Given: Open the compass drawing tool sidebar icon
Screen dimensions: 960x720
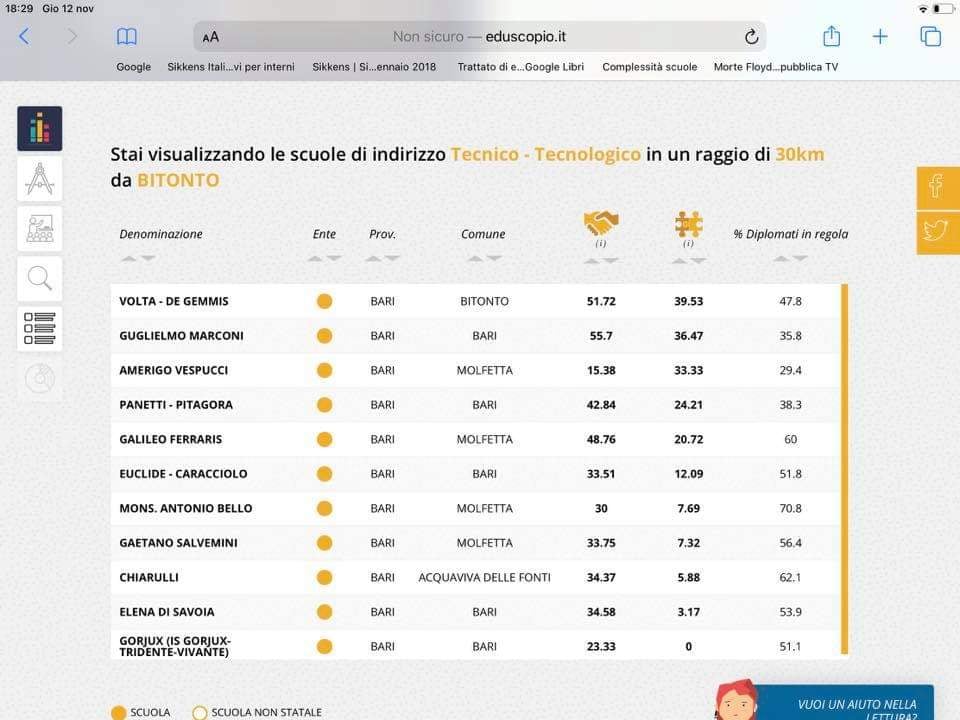Looking at the screenshot, I should click(x=40, y=179).
